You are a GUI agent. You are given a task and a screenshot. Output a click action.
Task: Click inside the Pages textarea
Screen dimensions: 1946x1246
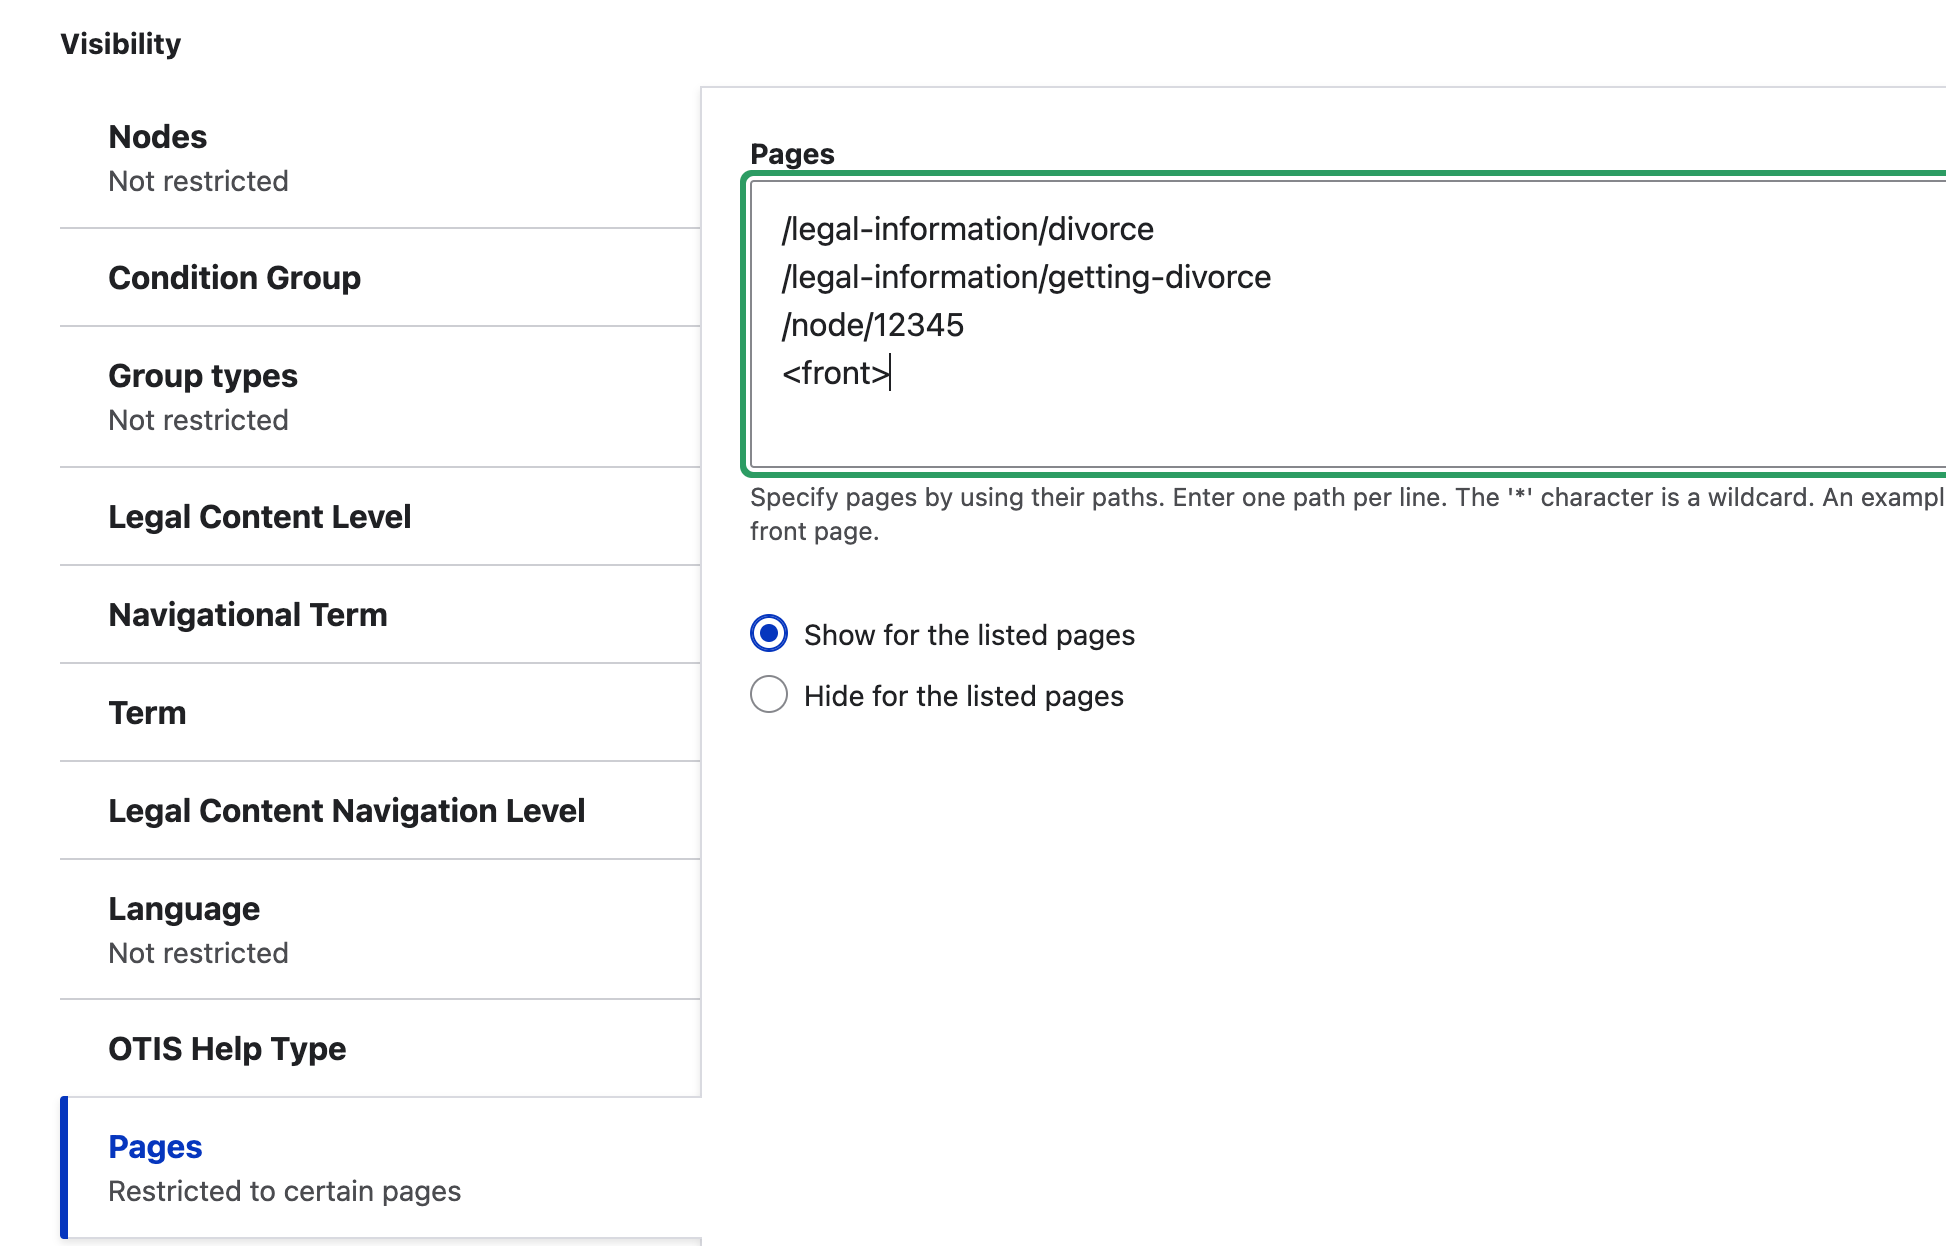click(x=1348, y=324)
